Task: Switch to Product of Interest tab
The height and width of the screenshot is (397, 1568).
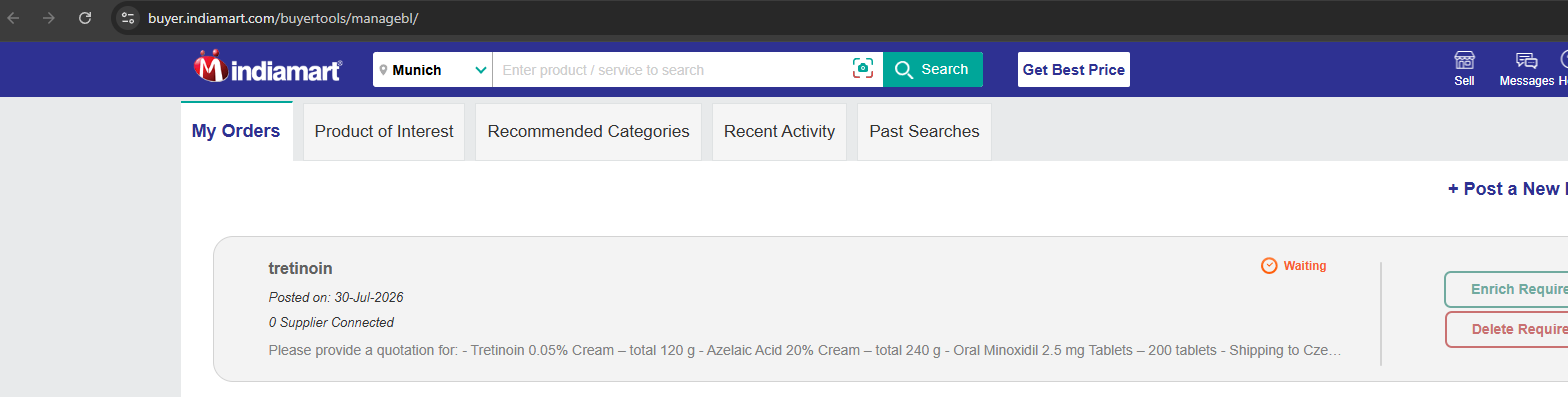Action: (x=384, y=132)
